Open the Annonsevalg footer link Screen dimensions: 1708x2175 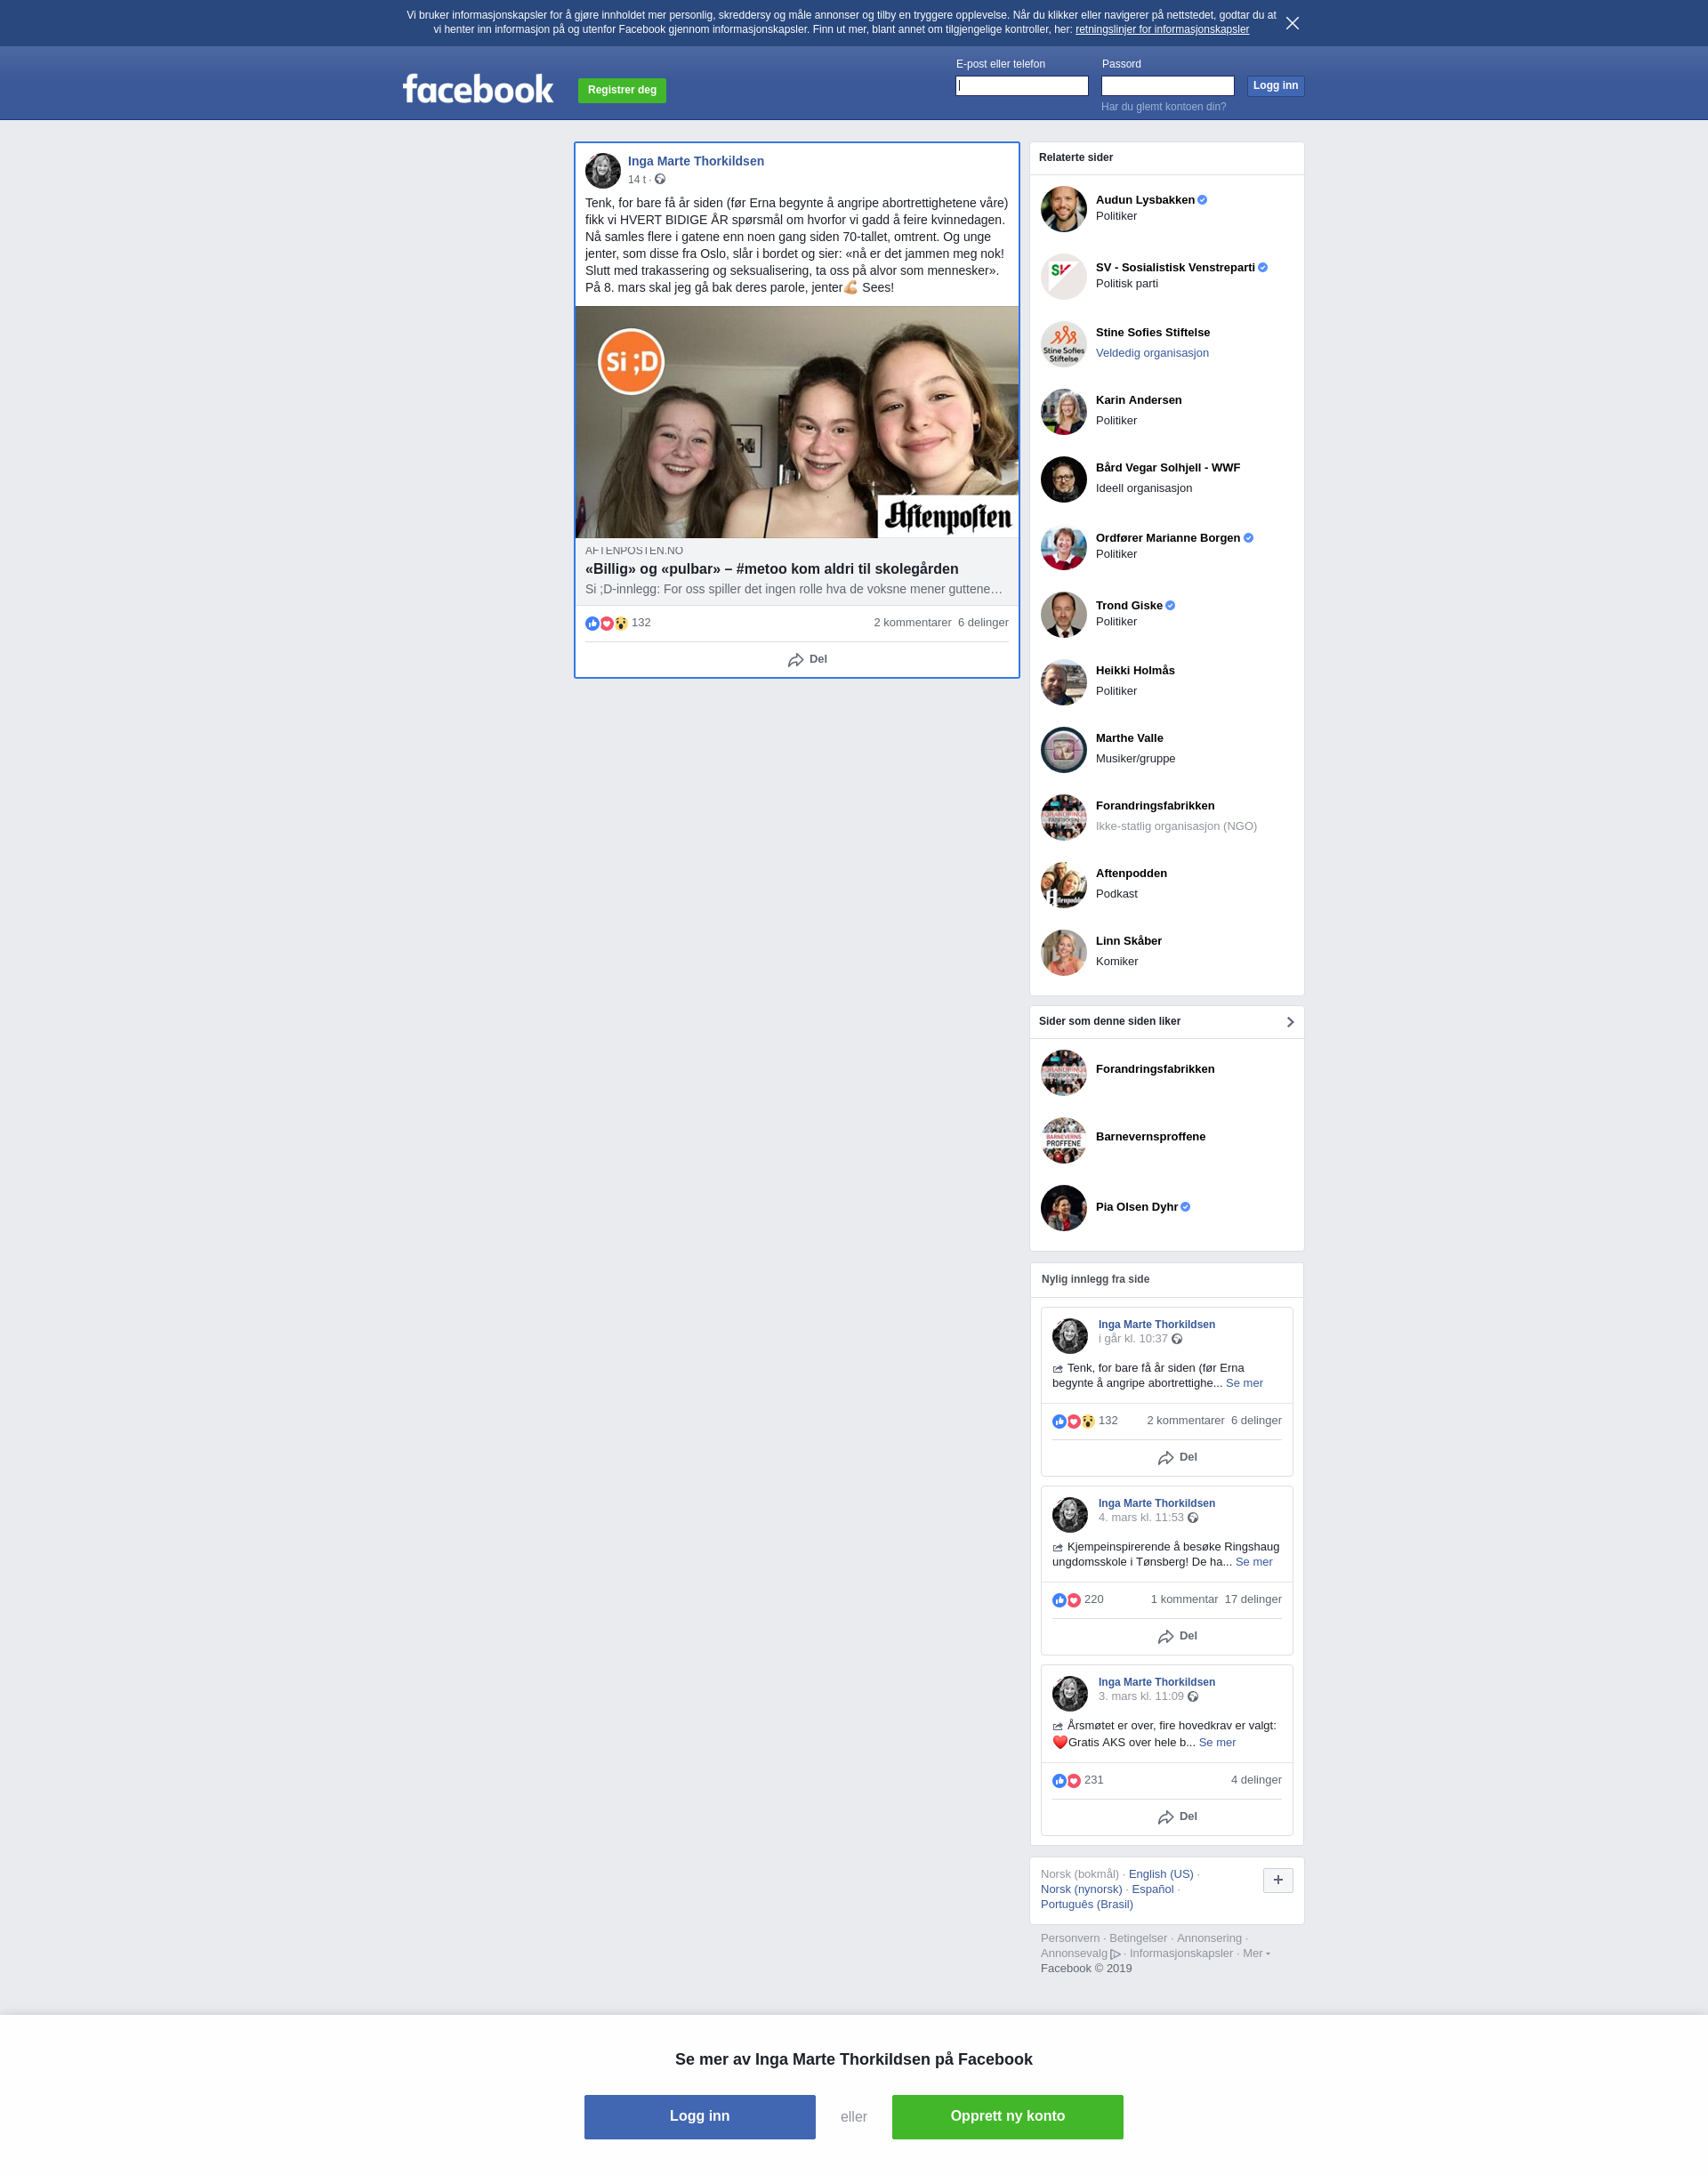point(1080,1953)
